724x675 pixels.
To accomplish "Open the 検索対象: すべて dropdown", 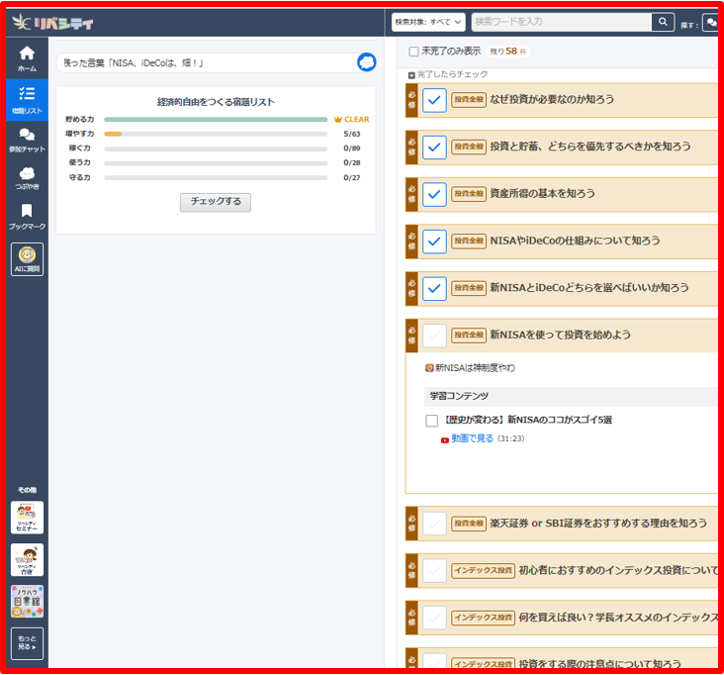I will (428, 21).
